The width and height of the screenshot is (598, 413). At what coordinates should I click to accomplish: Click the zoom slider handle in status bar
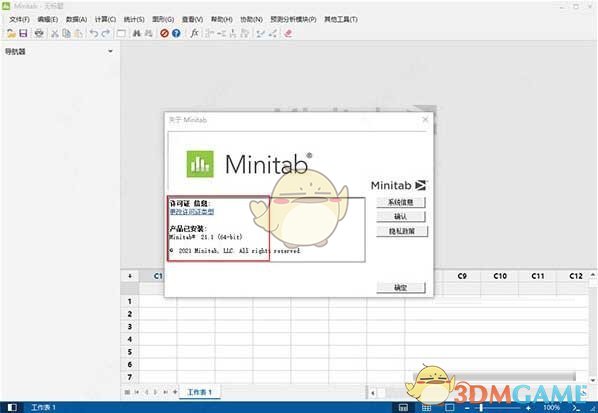point(481,408)
